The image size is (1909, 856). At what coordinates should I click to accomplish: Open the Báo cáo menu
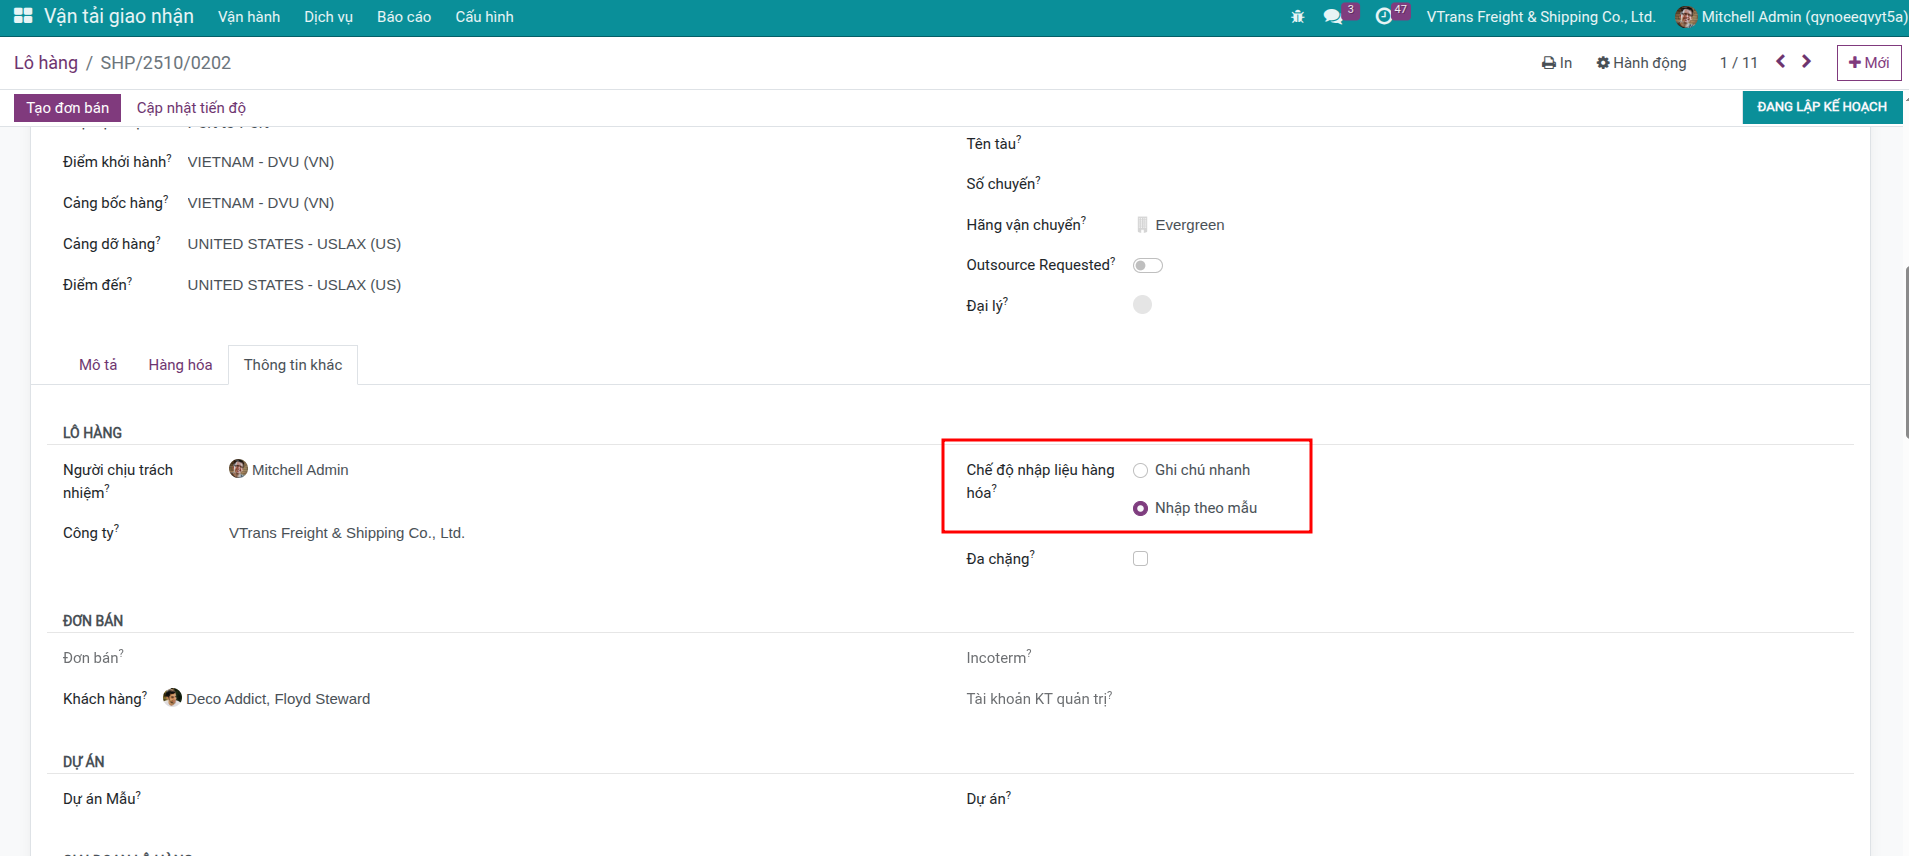(404, 17)
